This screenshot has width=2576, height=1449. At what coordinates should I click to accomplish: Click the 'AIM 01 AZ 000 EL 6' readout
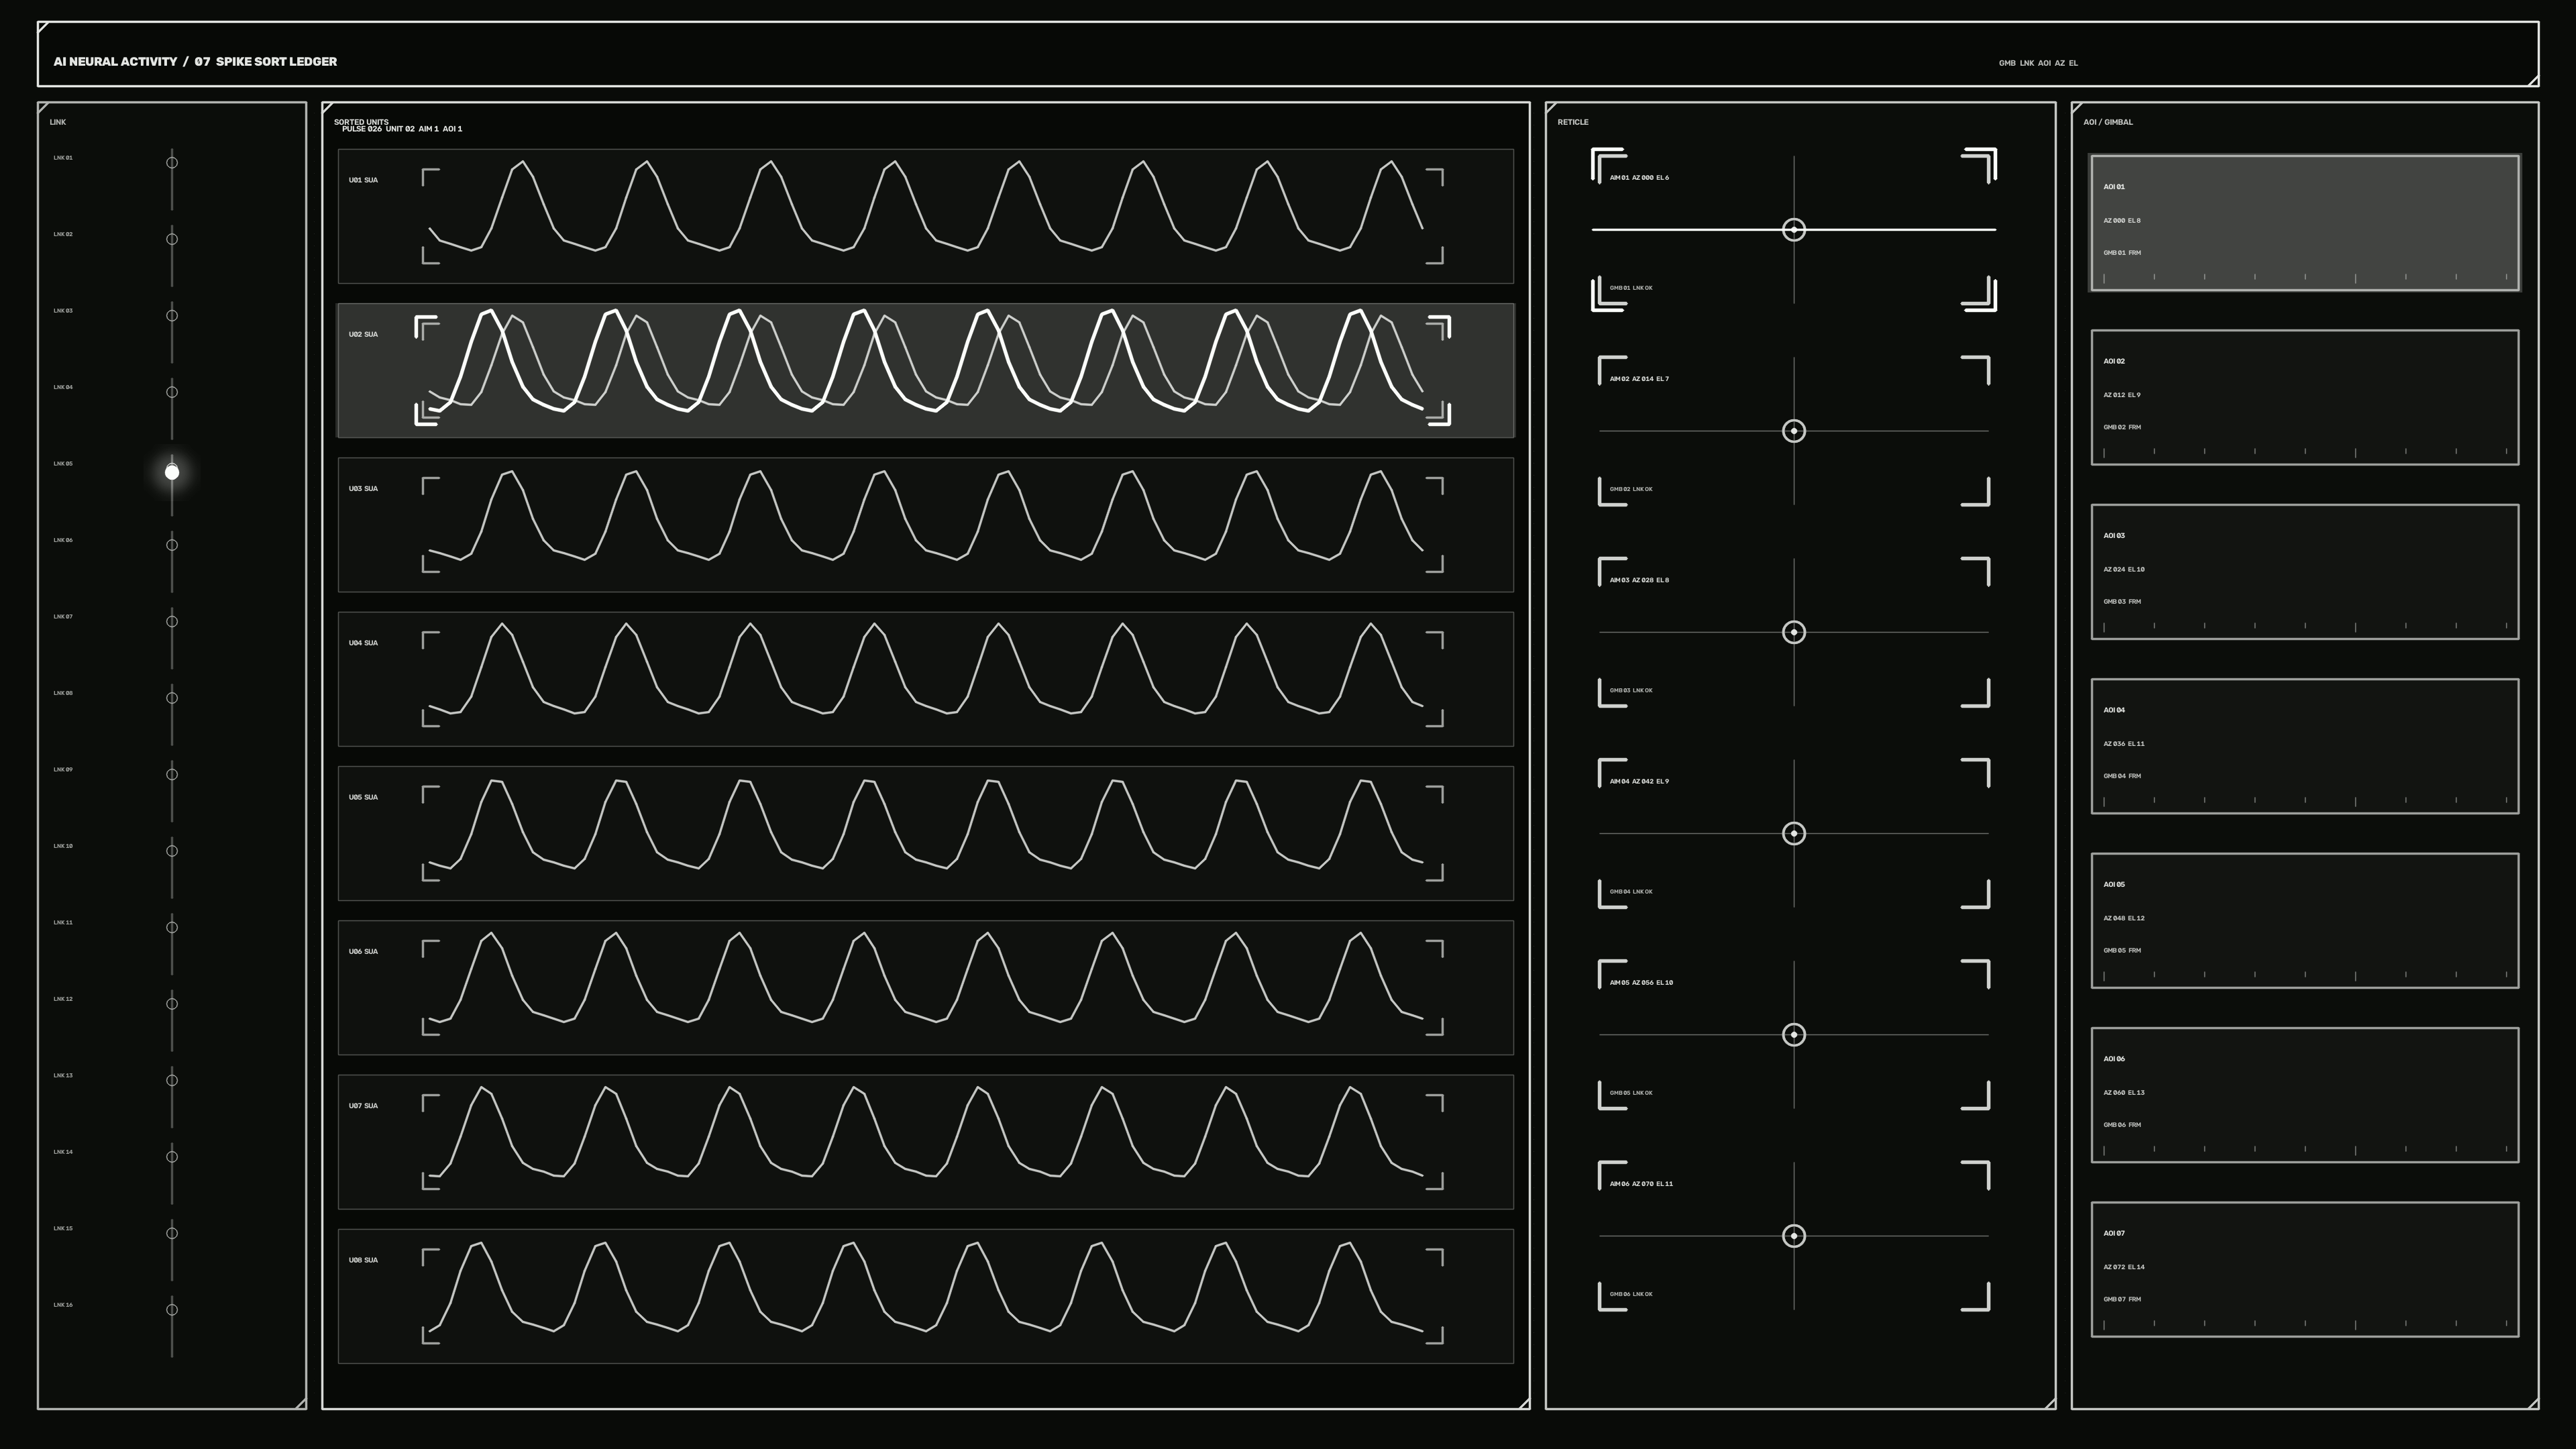point(1639,178)
